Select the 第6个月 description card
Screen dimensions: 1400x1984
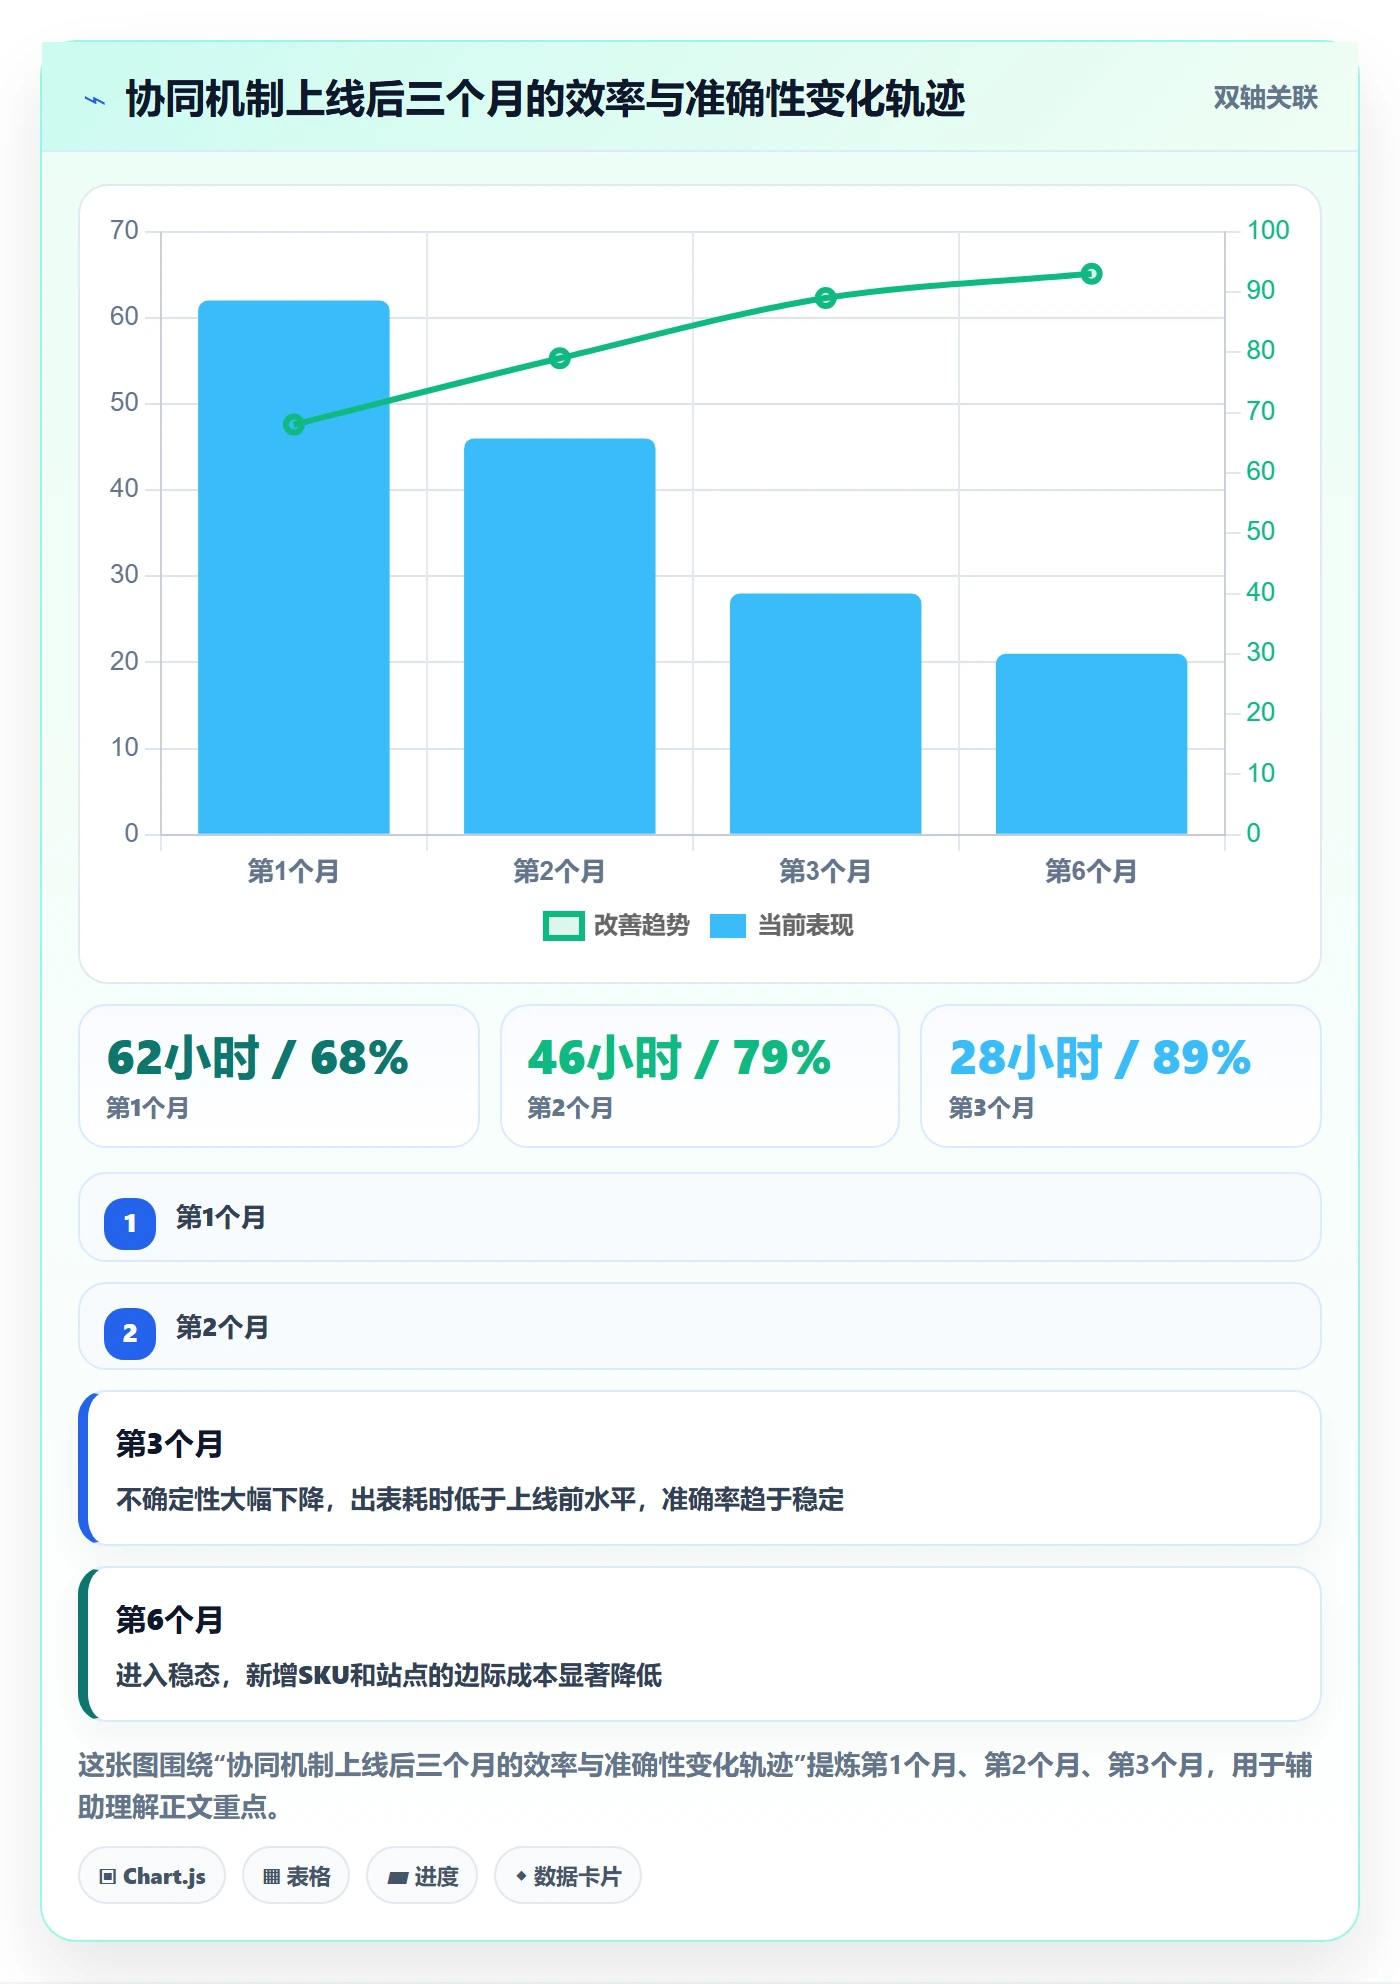pyautogui.click(x=700, y=1644)
